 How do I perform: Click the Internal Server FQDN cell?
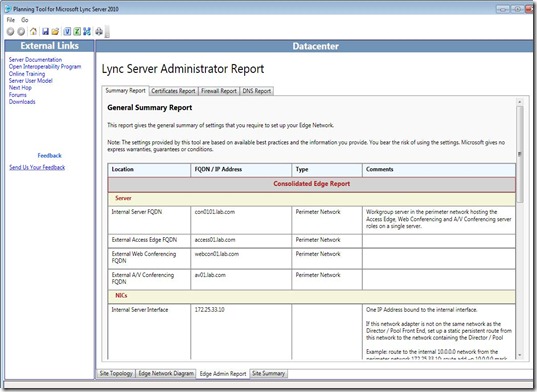(149, 220)
